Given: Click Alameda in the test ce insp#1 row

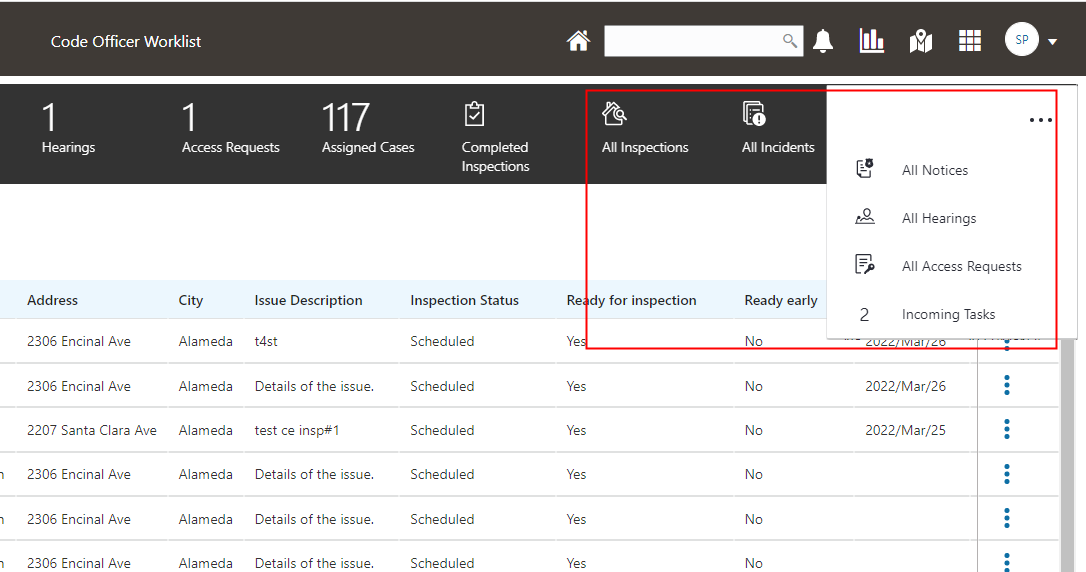Looking at the screenshot, I should click(x=205, y=430).
